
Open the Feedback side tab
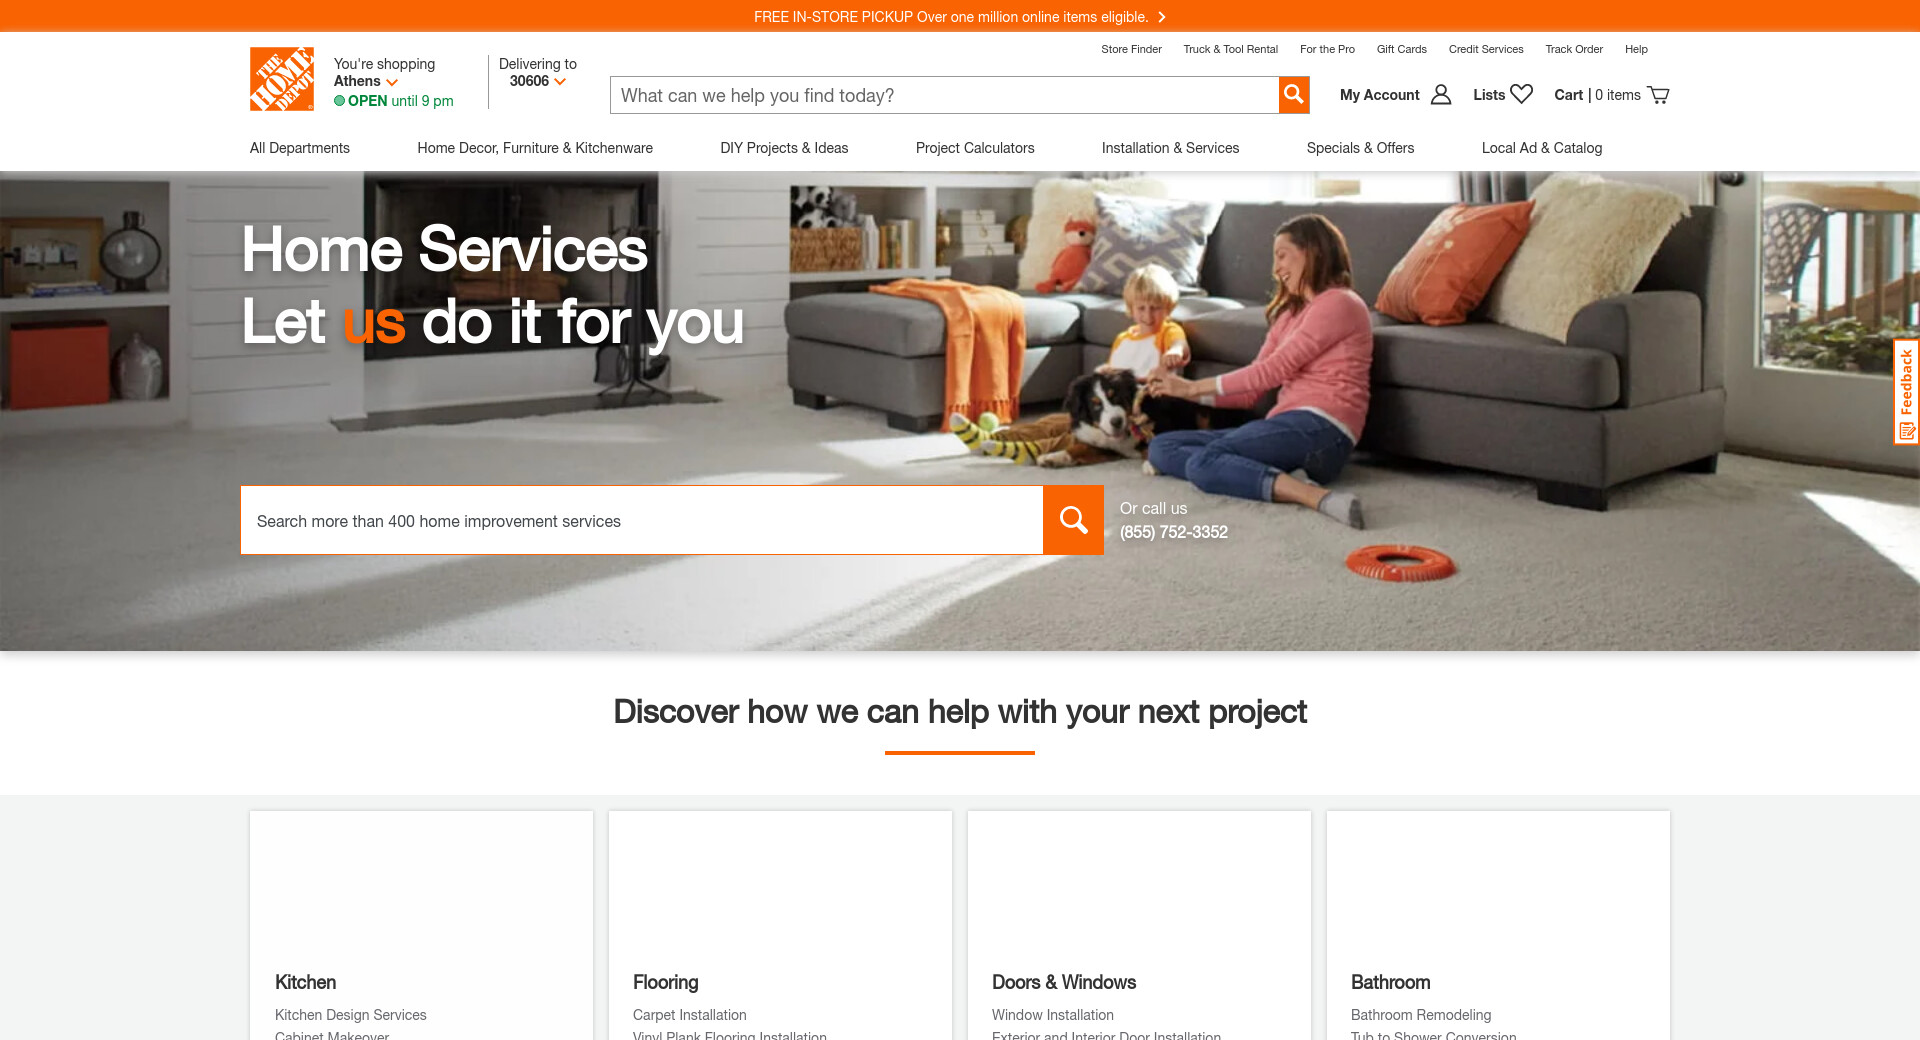pyautogui.click(x=1907, y=392)
